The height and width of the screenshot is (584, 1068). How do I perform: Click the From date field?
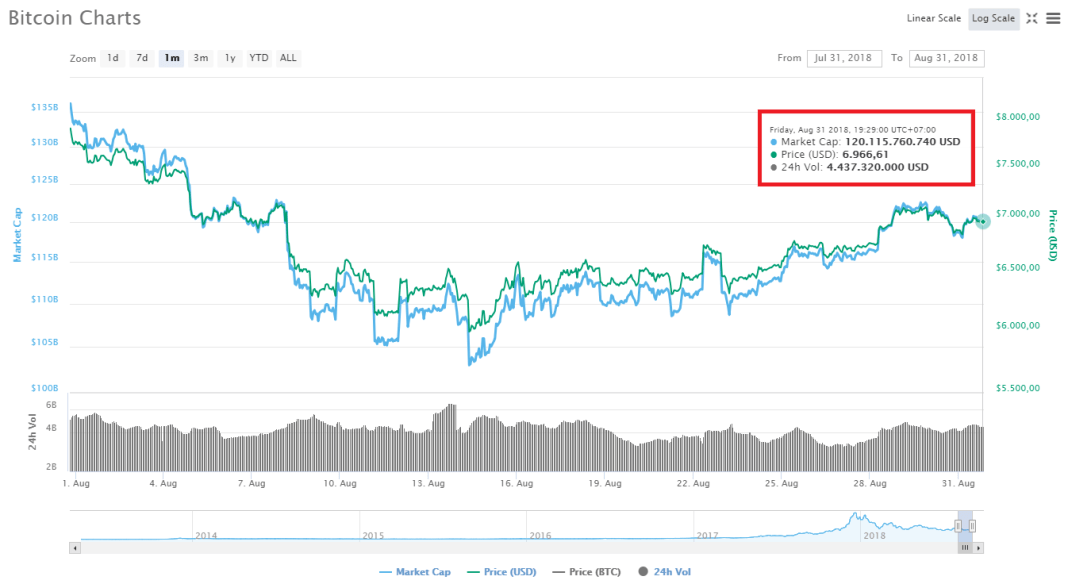tap(844, 58)
